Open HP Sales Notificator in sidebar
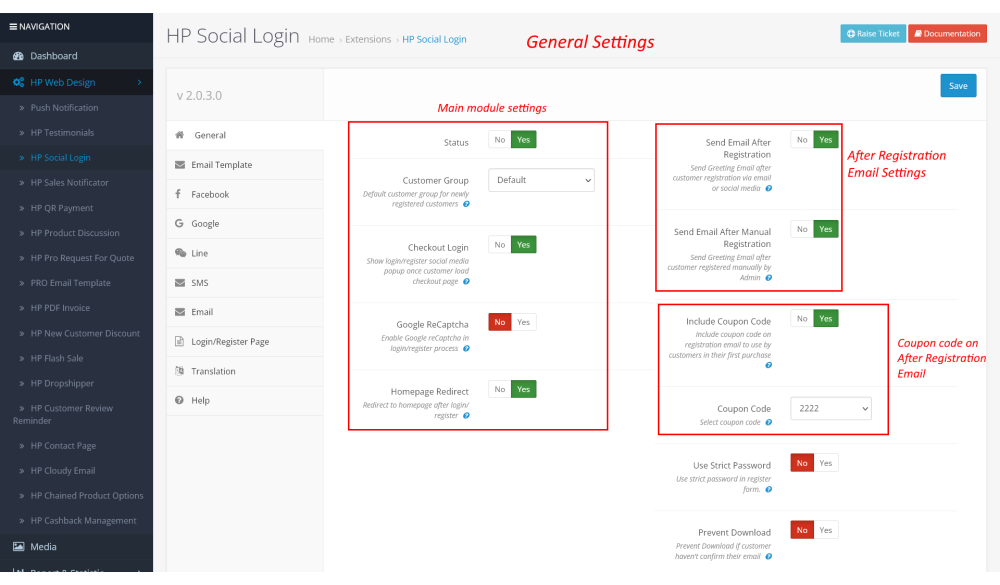Screen dimensions: 1000x585 [70, 182]
